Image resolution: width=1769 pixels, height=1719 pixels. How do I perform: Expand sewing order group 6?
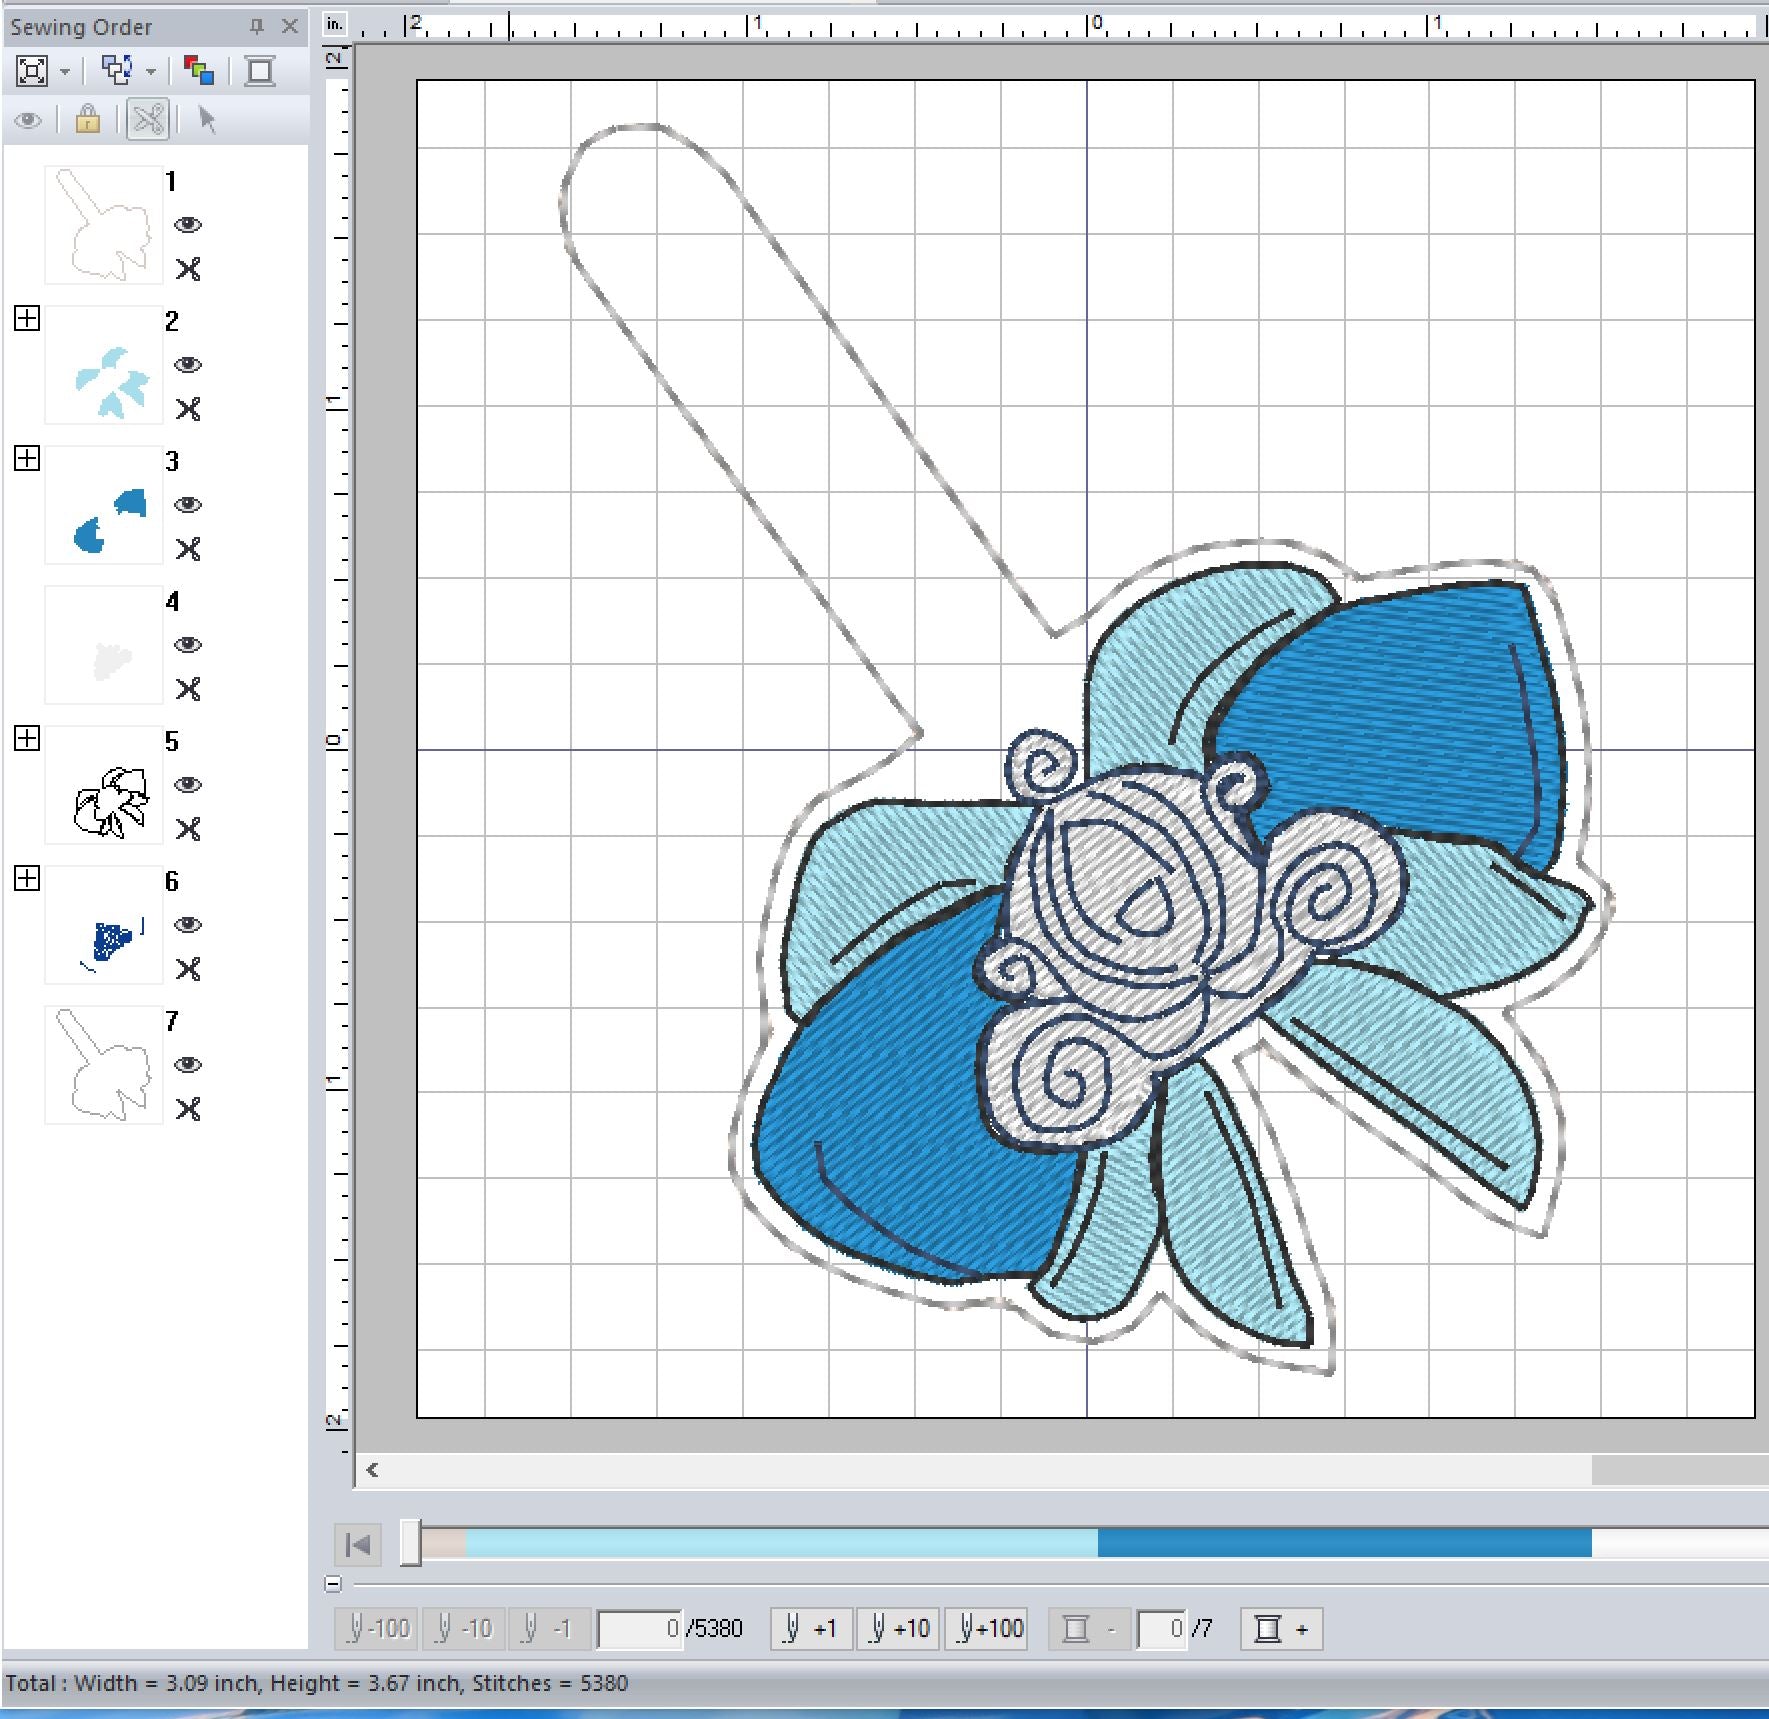tap(27, 879)
